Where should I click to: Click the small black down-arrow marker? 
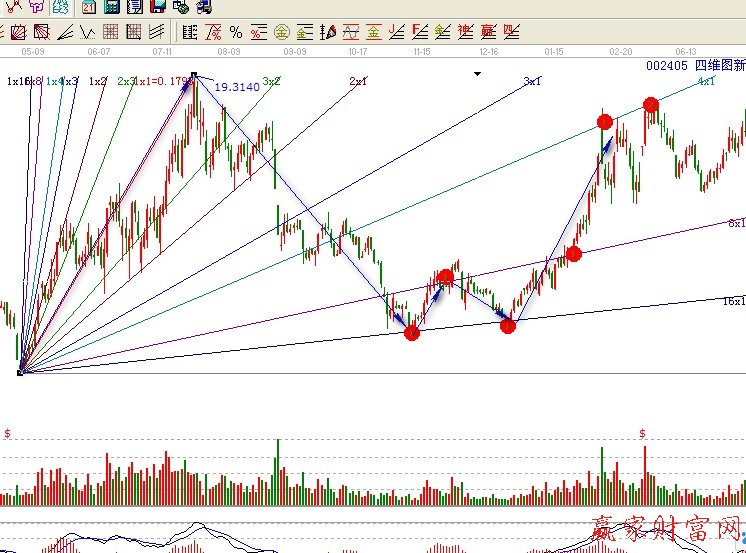478,73
